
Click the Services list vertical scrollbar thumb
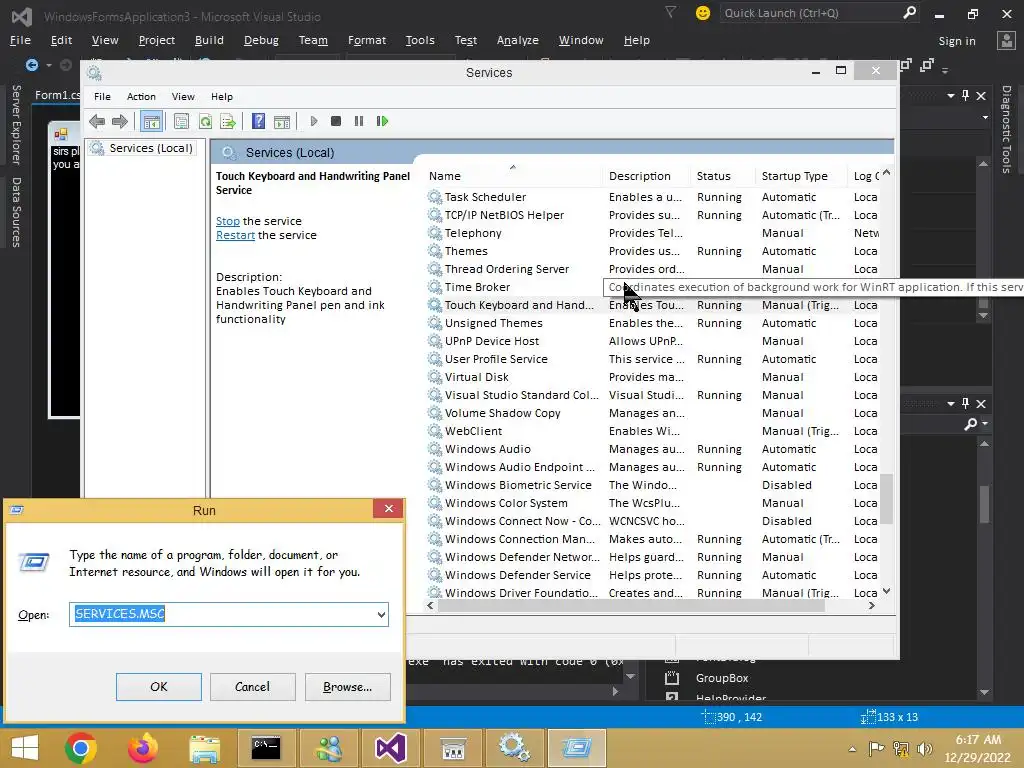[886, 499]
